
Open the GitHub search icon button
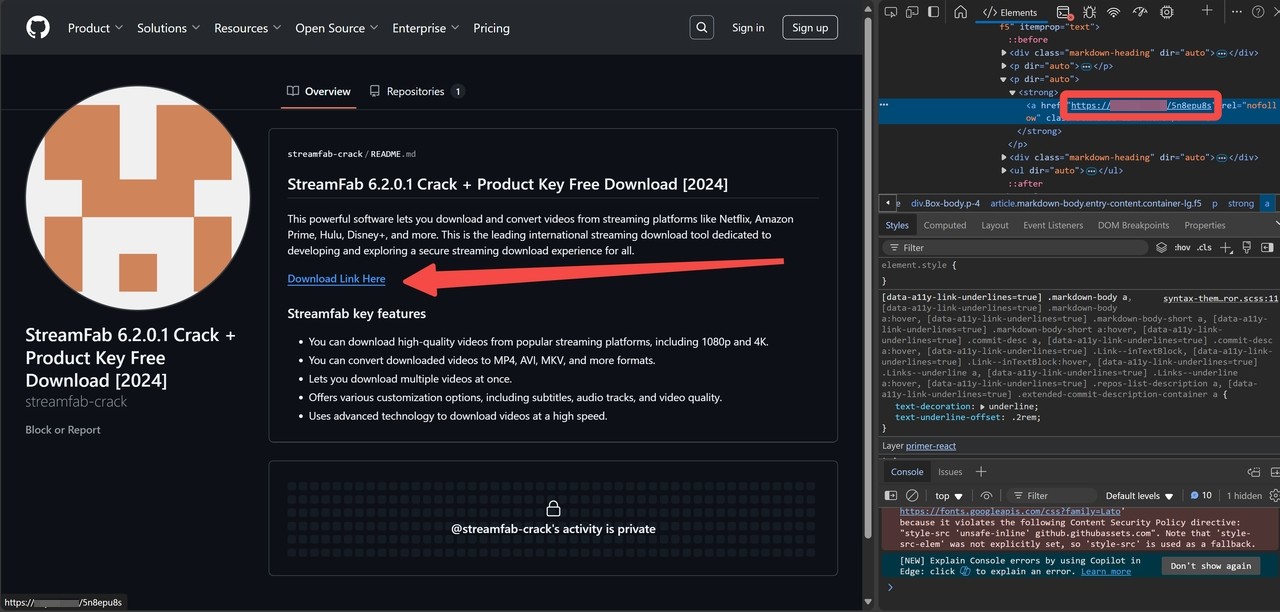click(702, 28)
